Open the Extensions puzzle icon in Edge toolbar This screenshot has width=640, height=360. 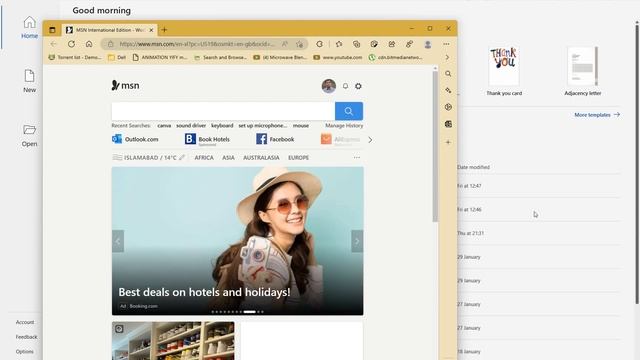(x=320, y=44)
